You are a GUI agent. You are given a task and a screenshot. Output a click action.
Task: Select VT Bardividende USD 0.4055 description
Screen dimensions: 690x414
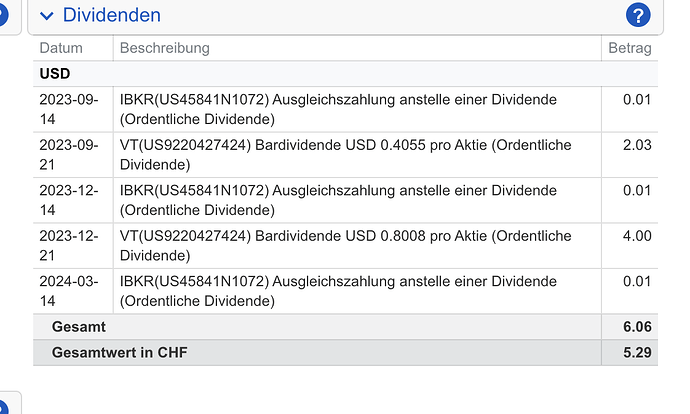(345, 154)
